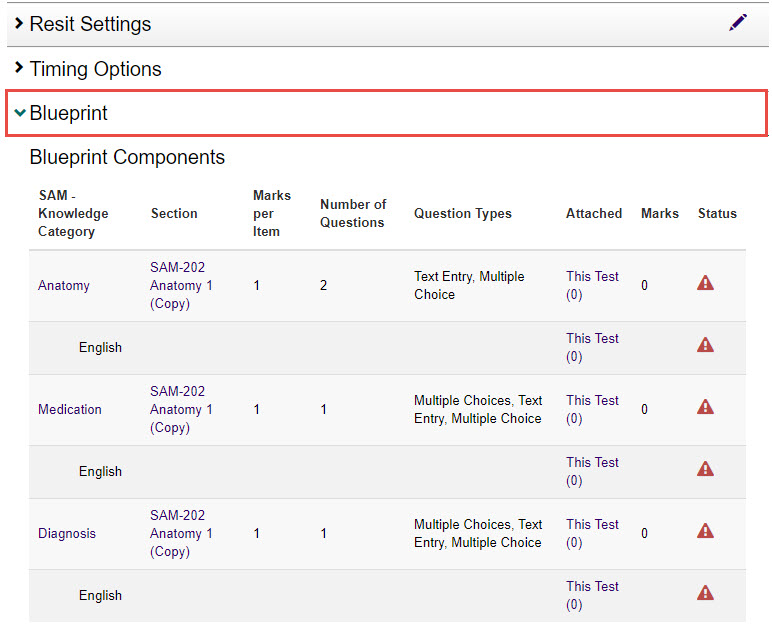Click the Status column header
The height and width of the screenshot is (632, 772).
coord(717,214)
